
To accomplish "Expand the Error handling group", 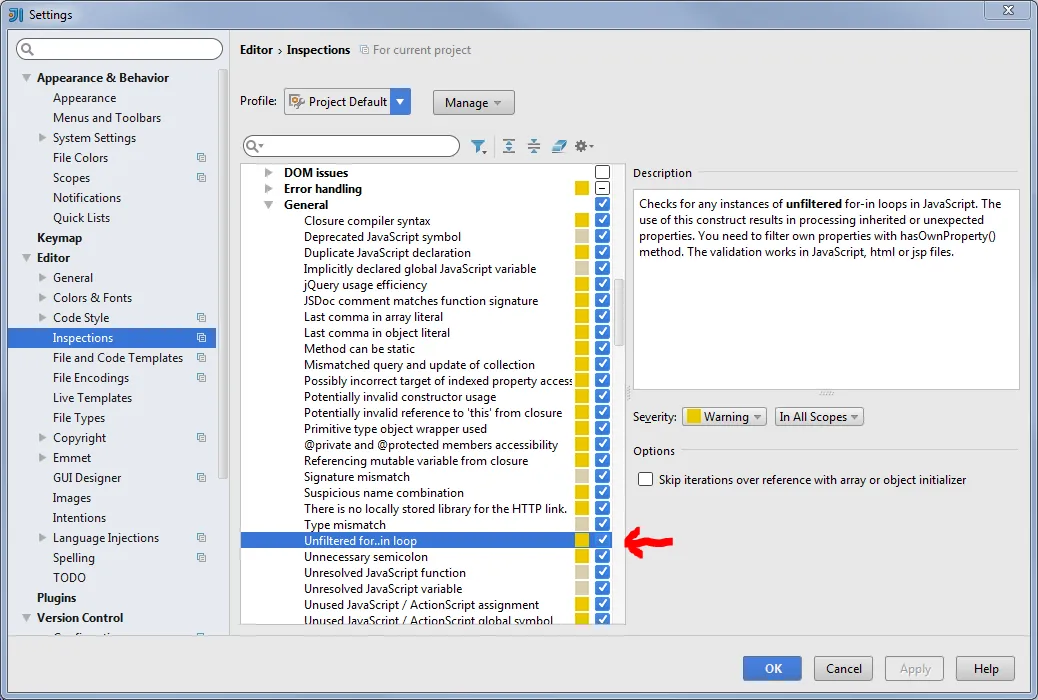I will click(x=268, y=189).
